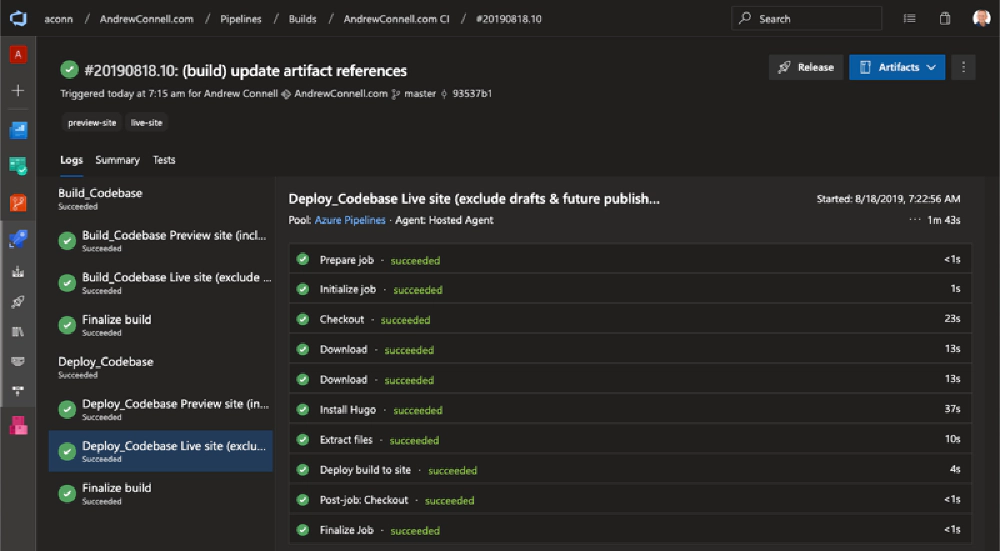Screen dimensions: 1000x551
Task: Click the Builds breadcrumb
Action: [302, 19]
